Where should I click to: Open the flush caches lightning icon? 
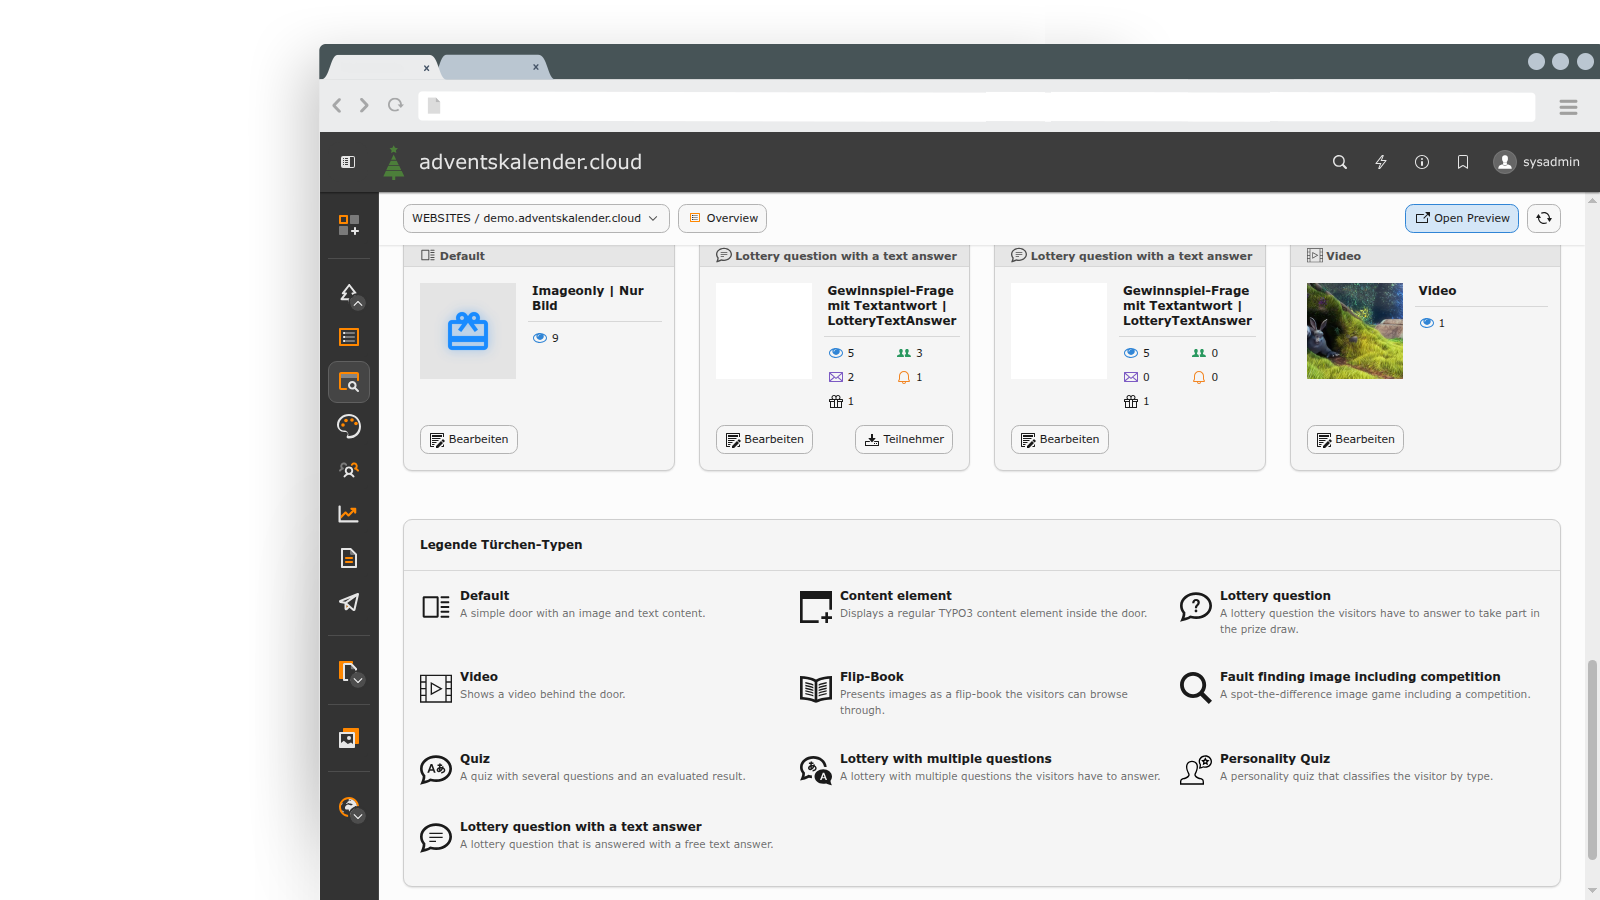[1381, 162]
